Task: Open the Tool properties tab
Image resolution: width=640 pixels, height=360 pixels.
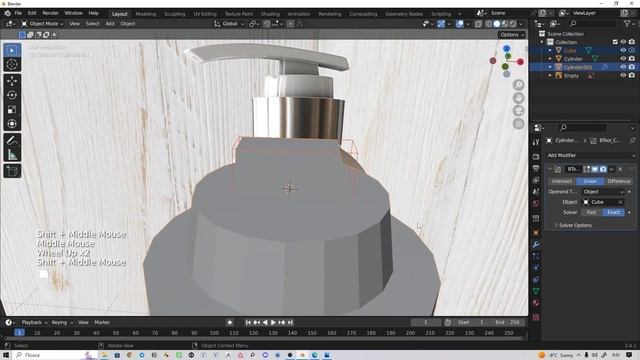Action: point(536,142)
